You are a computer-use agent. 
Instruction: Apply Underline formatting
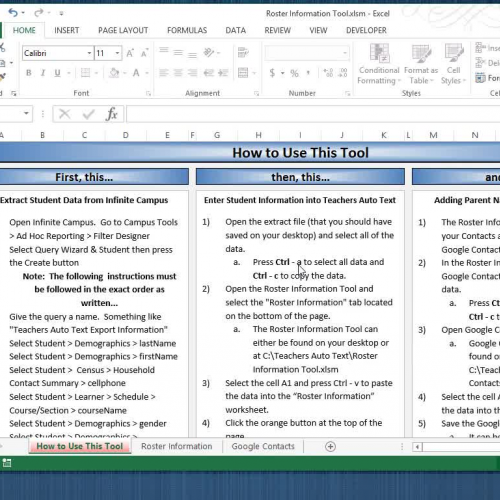point(57,73)
